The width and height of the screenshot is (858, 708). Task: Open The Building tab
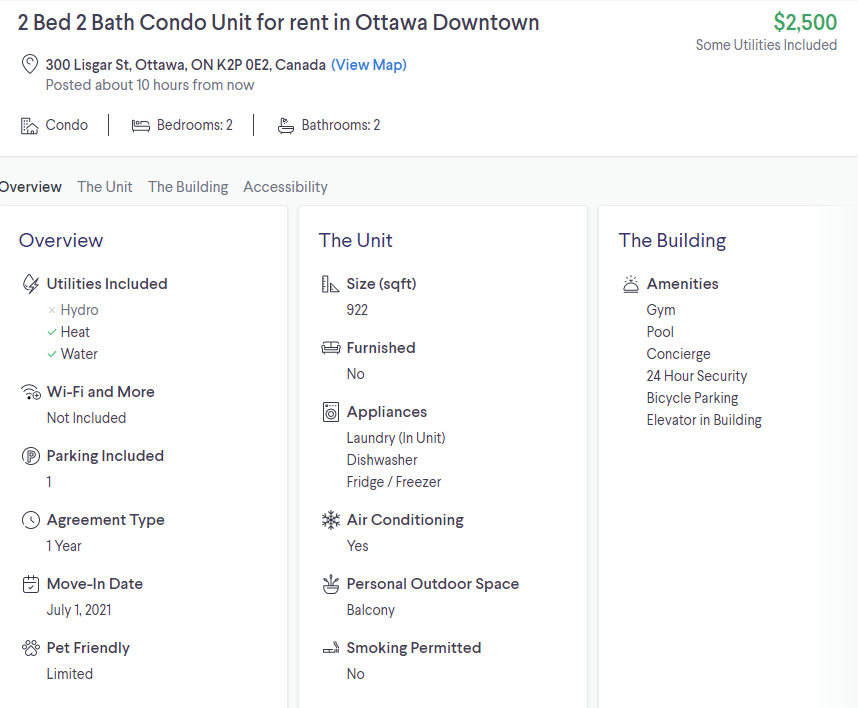[188, 187]
